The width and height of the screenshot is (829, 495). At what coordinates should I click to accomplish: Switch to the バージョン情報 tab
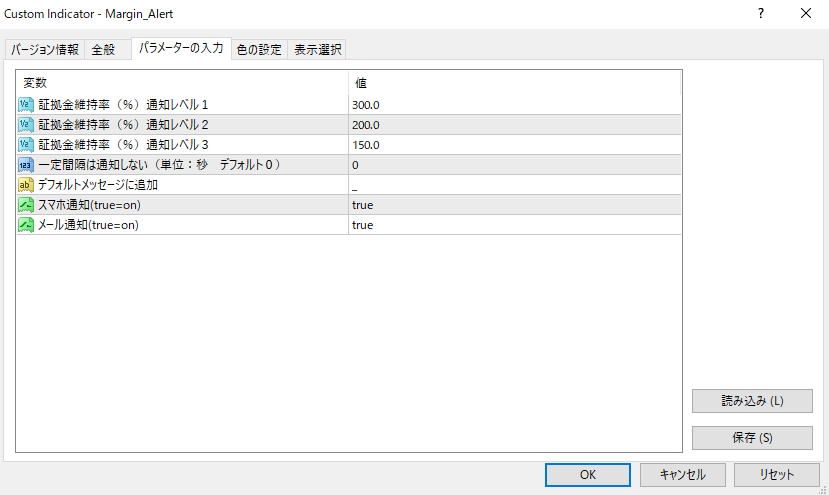45,49
